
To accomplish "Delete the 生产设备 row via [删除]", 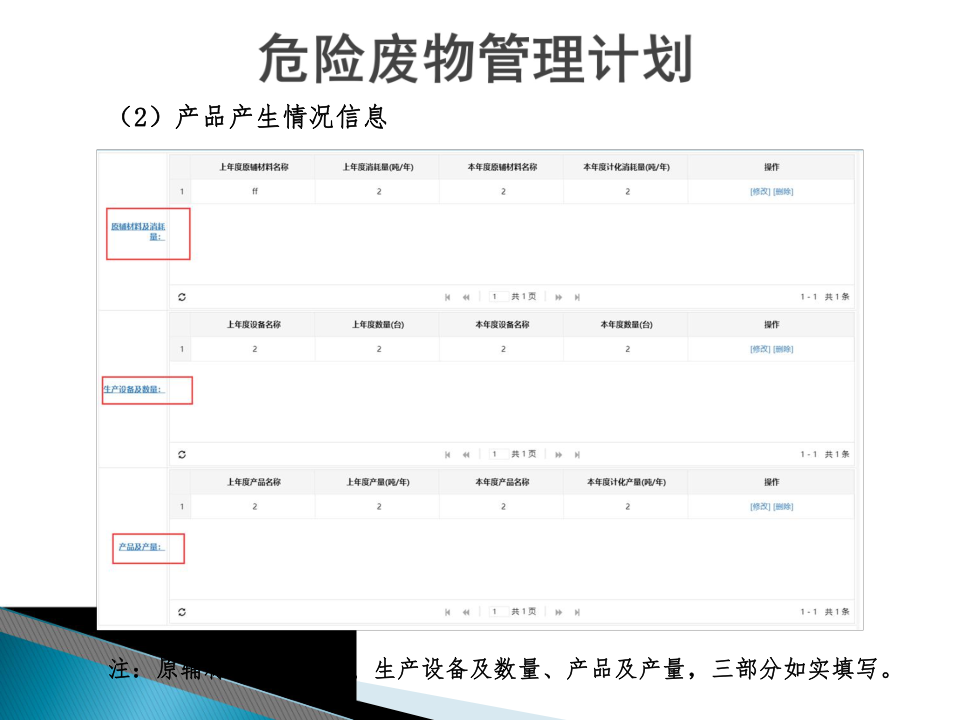I will coord(783,349).
